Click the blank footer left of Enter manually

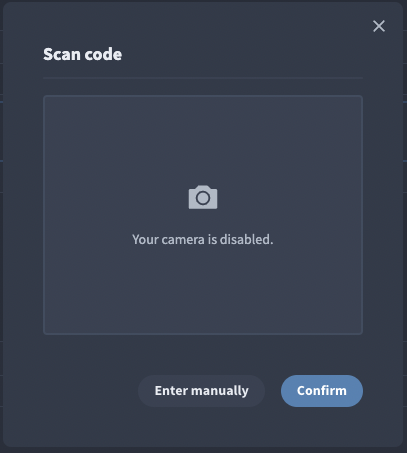point(90,391)
